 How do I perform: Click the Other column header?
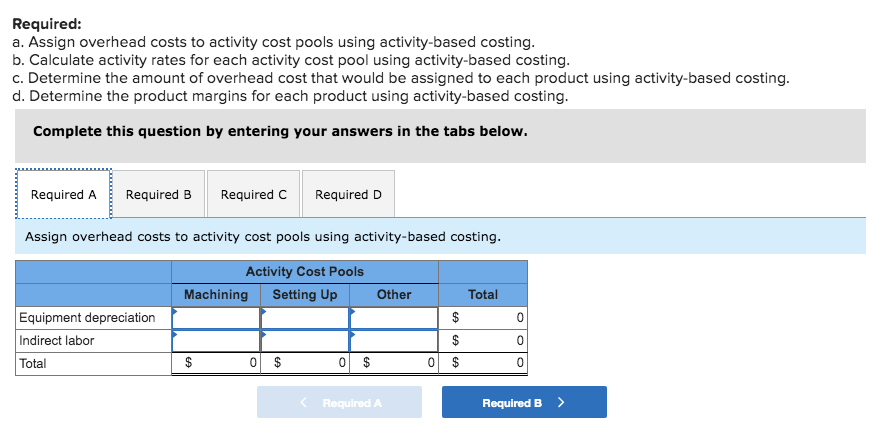394,295
